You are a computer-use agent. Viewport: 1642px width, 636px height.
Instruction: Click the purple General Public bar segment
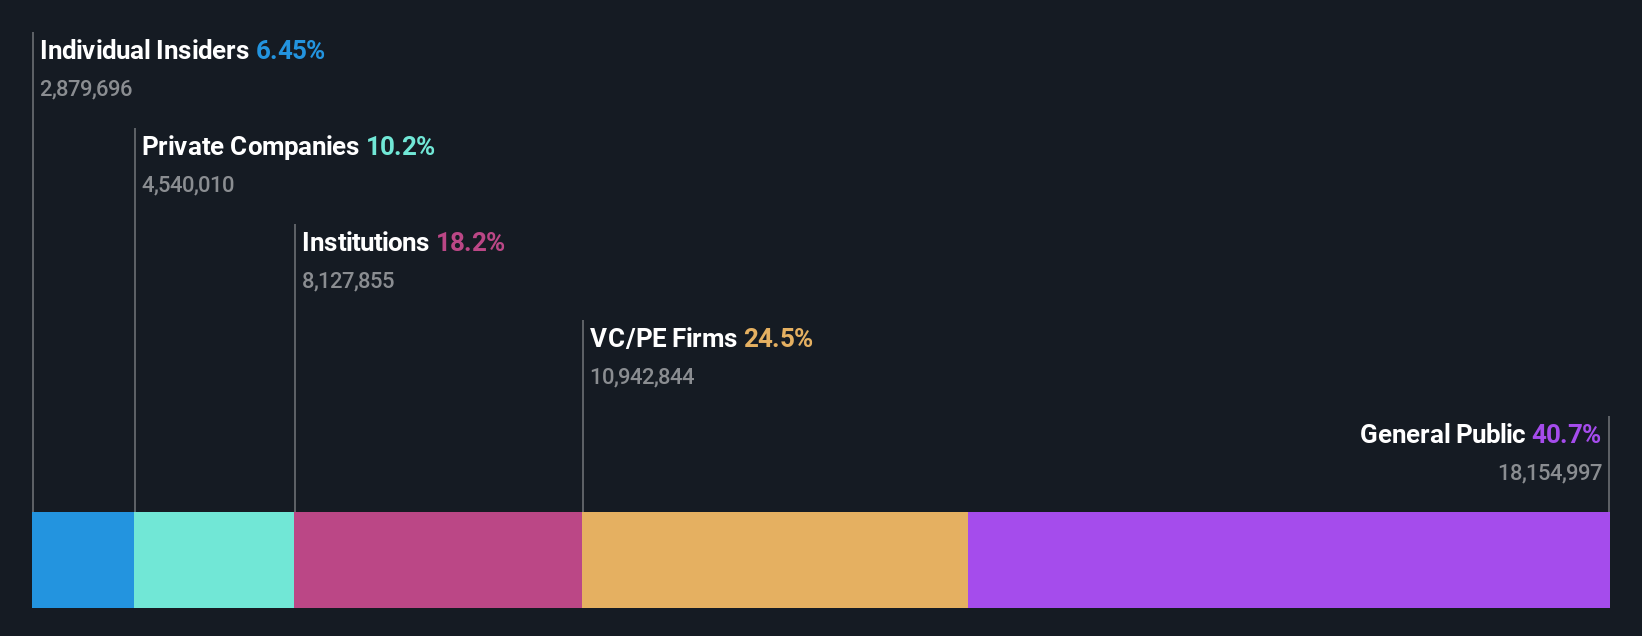[x=1289, y=560]
